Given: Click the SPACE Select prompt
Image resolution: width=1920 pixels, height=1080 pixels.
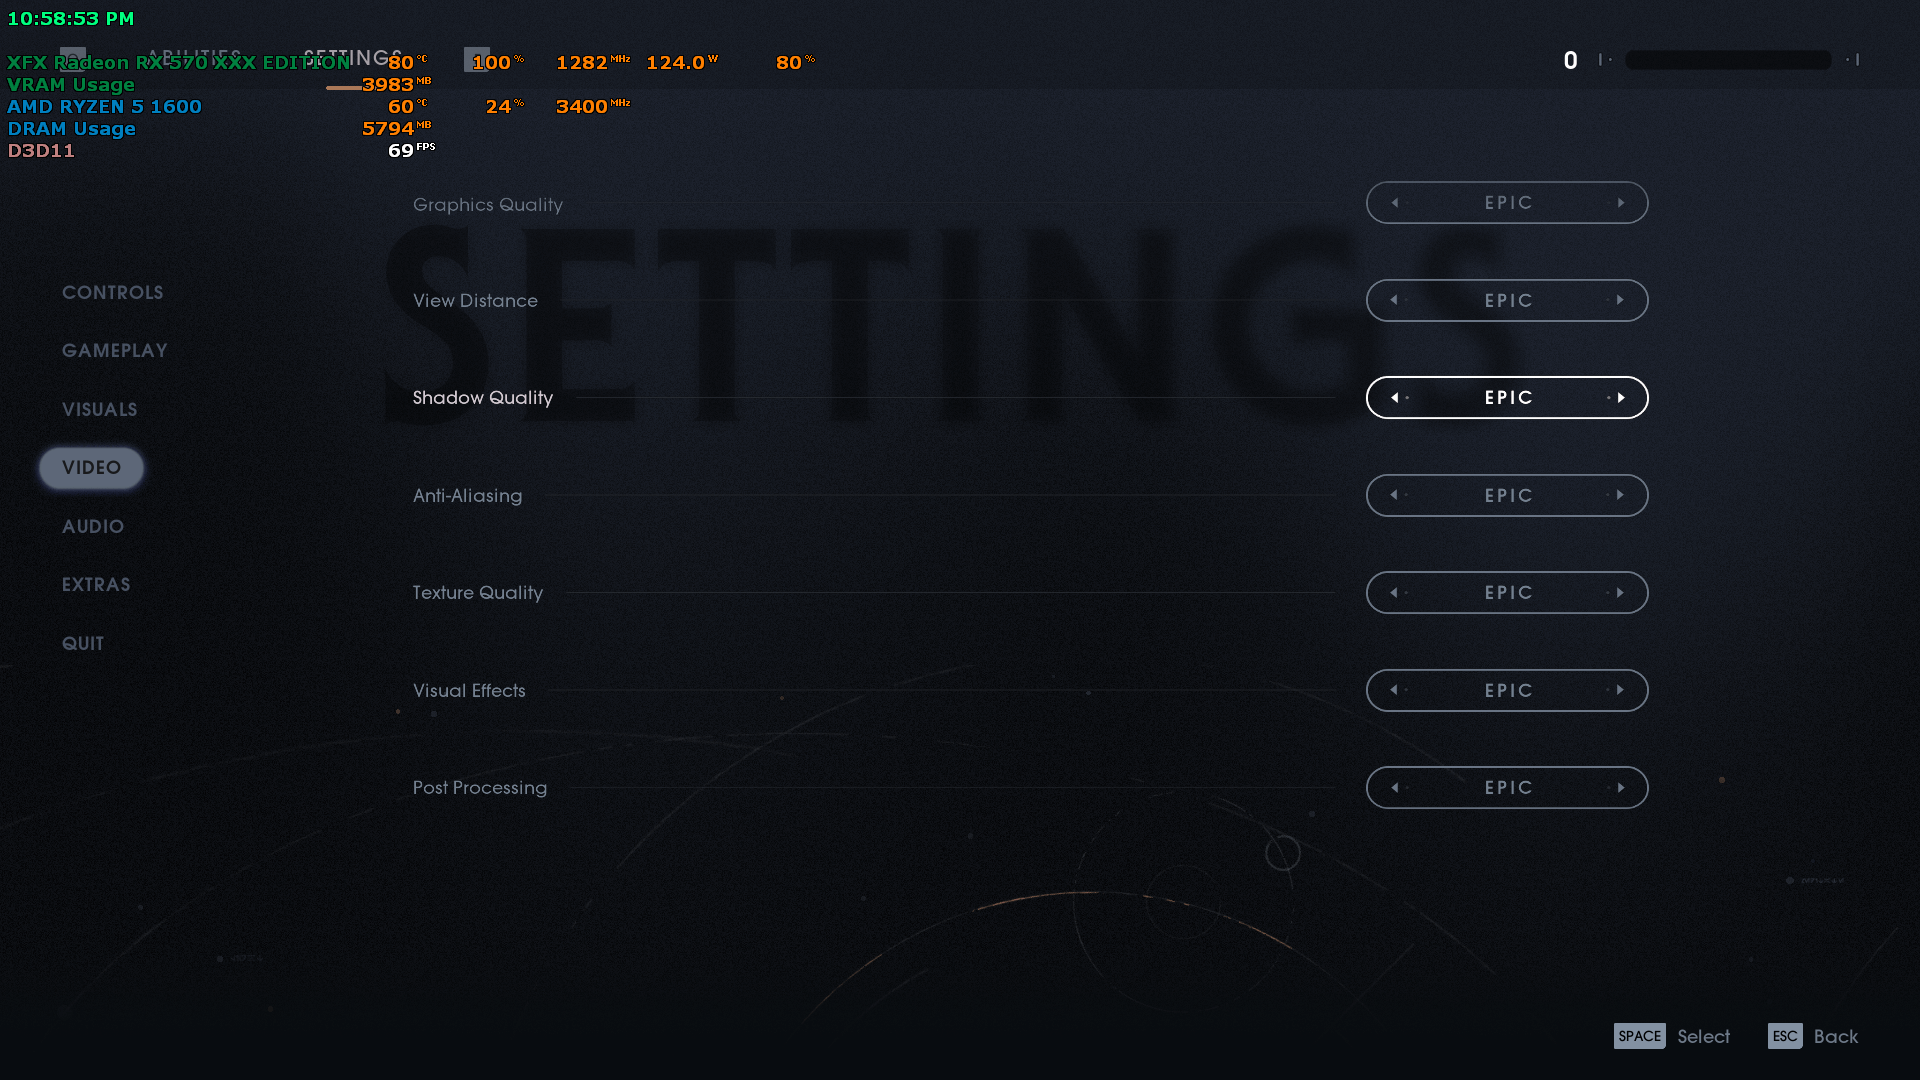Looking at the screenshot, I should coord(1671,1037).
